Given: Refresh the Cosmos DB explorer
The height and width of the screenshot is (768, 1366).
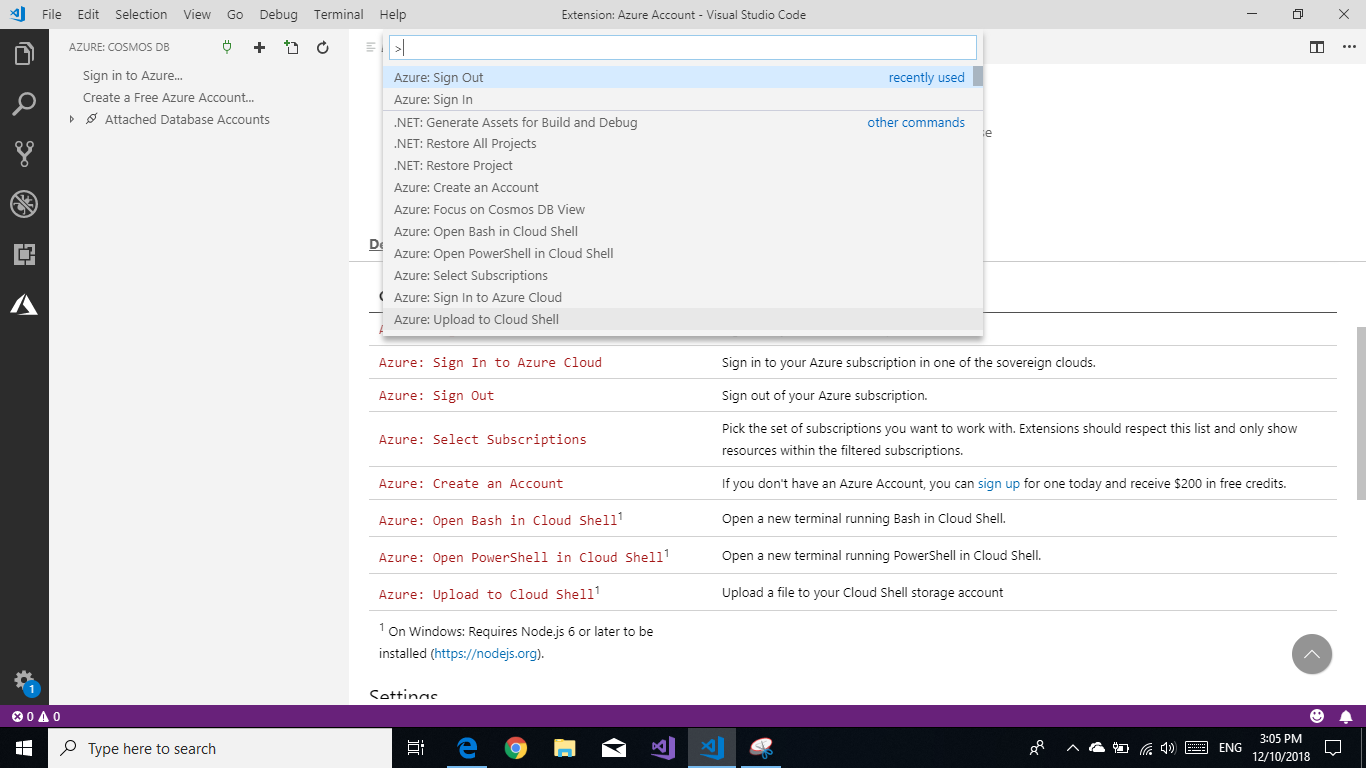Looking at the screenshot, I should click(x=322, y=46).
